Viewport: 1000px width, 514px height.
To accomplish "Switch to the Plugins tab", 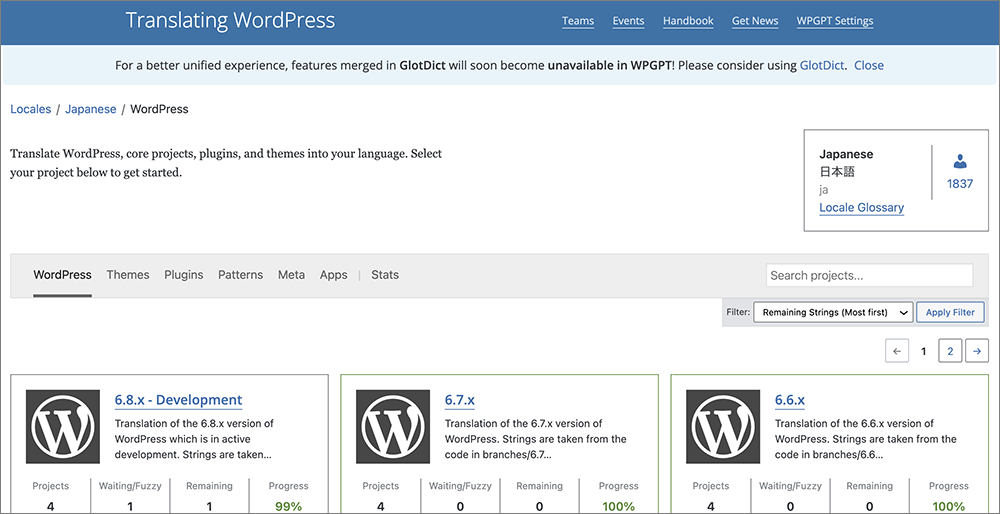I will click(x=184, y=275).
